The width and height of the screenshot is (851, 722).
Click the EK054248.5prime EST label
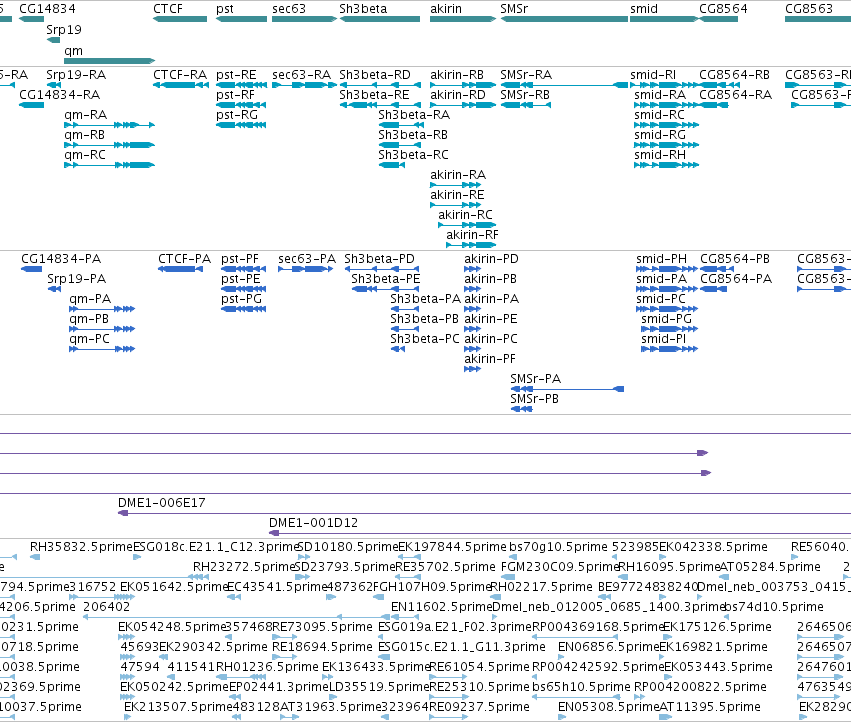click(172, 626)
